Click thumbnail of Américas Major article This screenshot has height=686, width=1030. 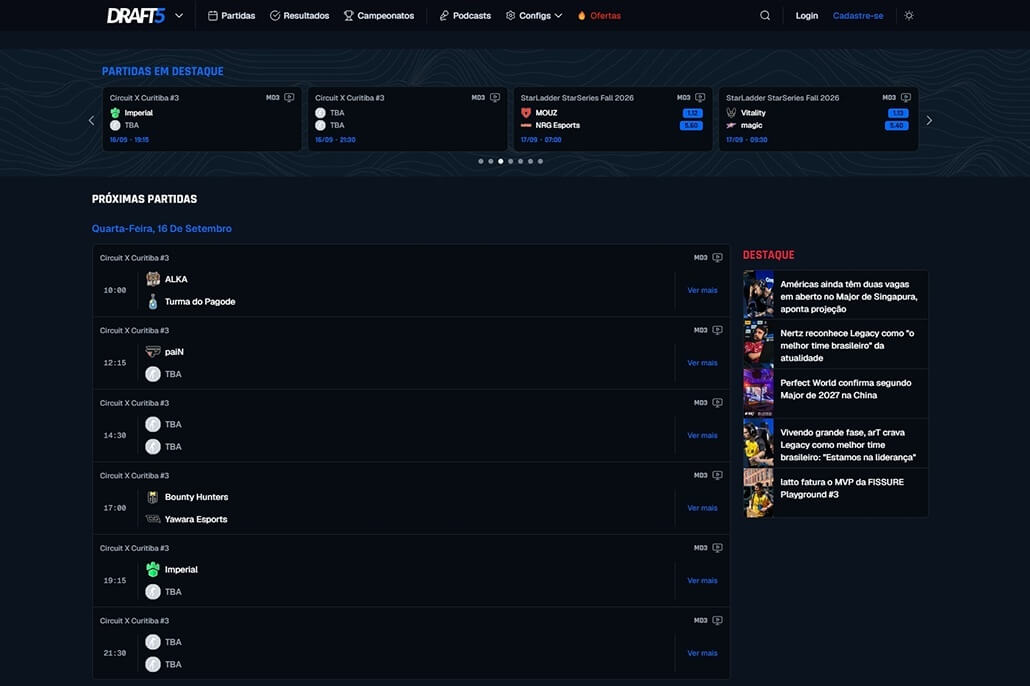[x=758, y=294]
